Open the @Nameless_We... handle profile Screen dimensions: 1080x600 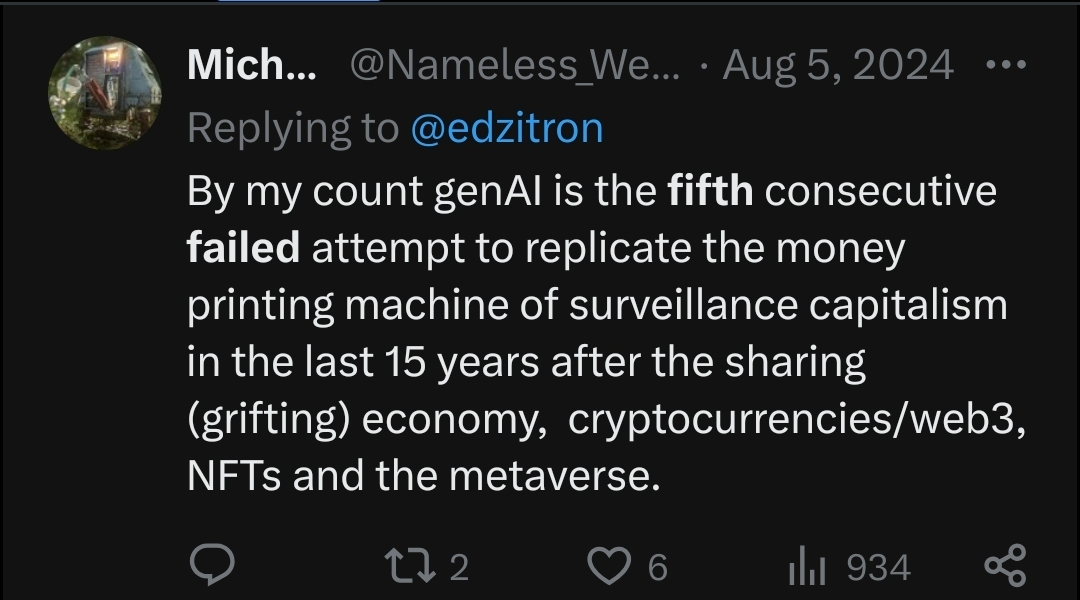tap(514, 66)
